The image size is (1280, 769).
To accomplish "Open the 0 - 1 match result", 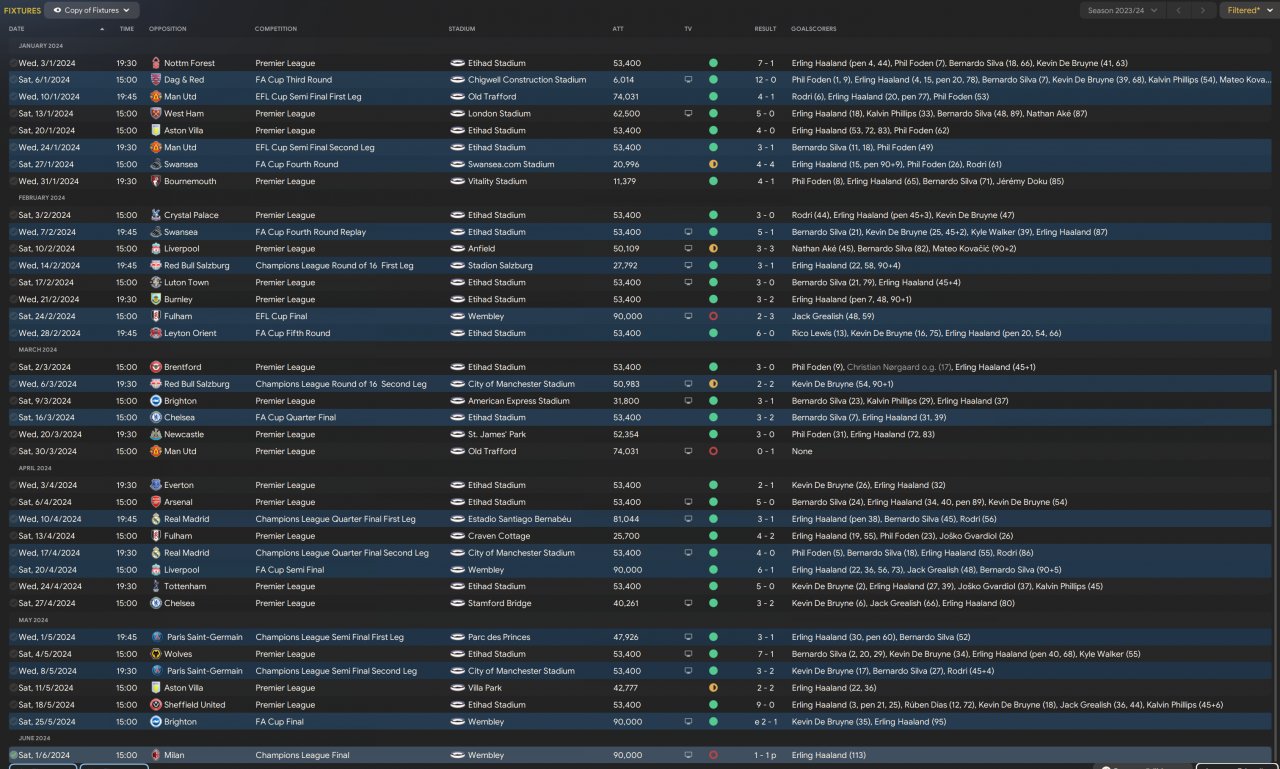I will tap(766, 451).
